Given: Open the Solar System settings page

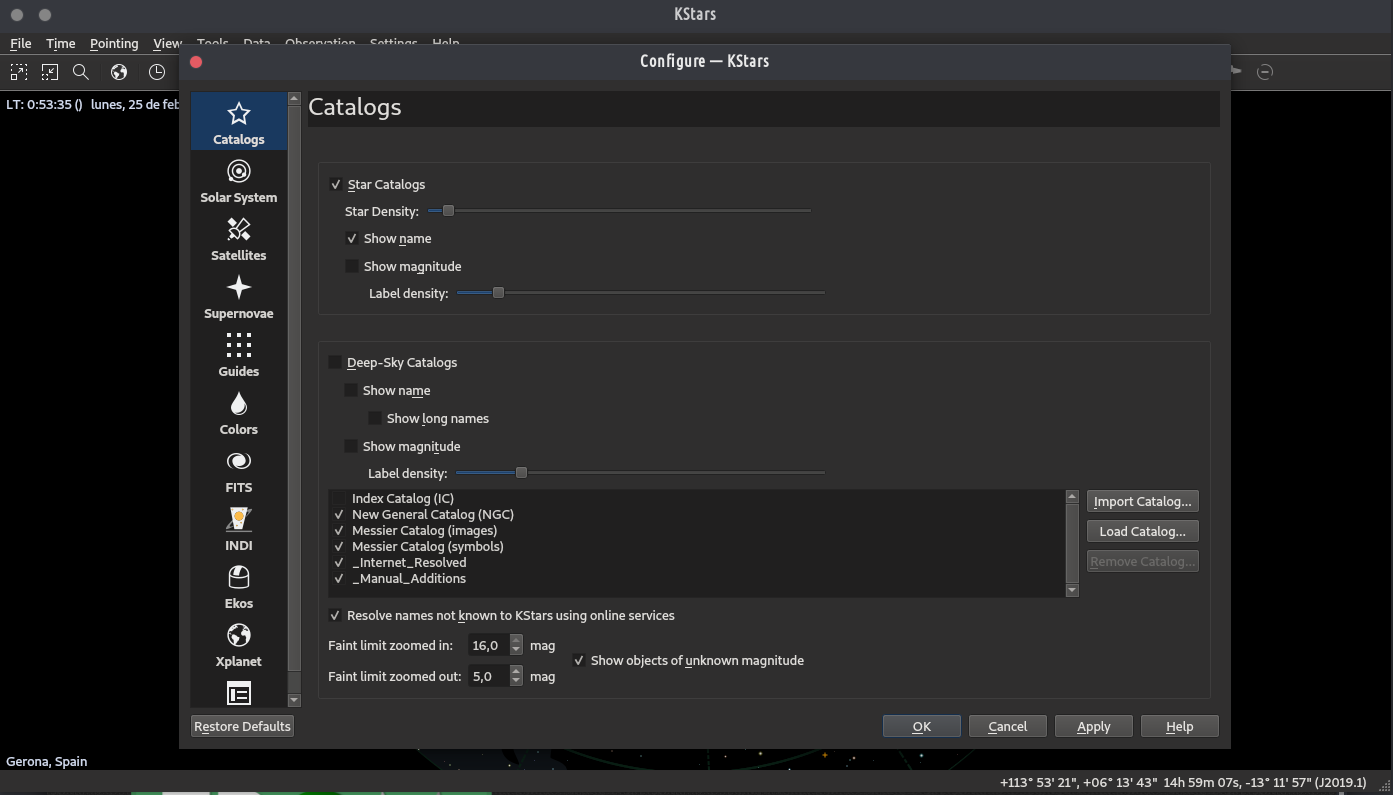Looking at the screenshot, I should click(238, 180).
